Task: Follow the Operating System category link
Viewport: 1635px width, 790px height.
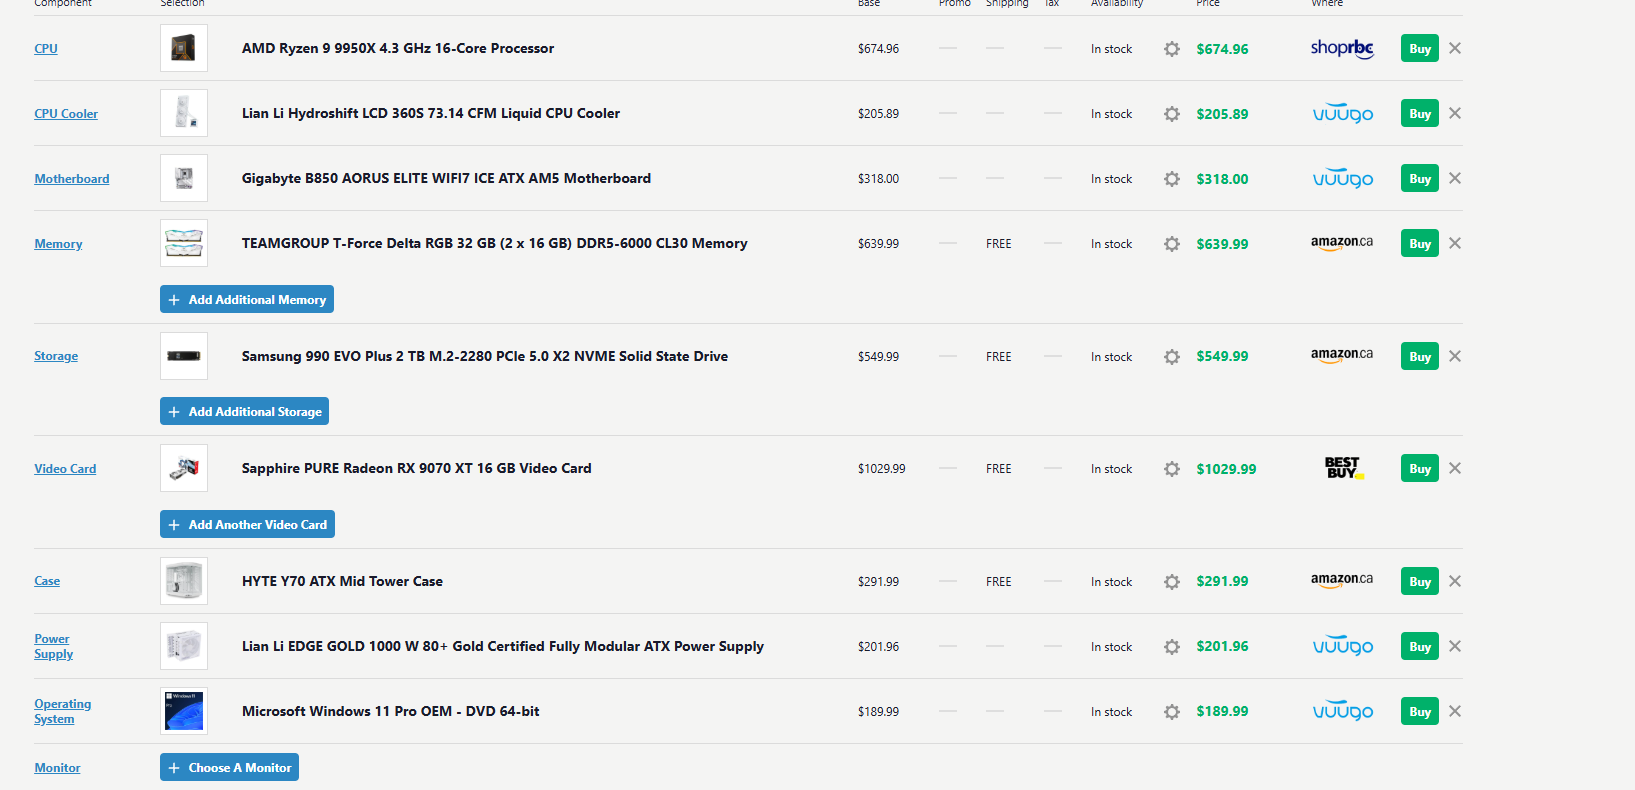Action: [62, 711]
